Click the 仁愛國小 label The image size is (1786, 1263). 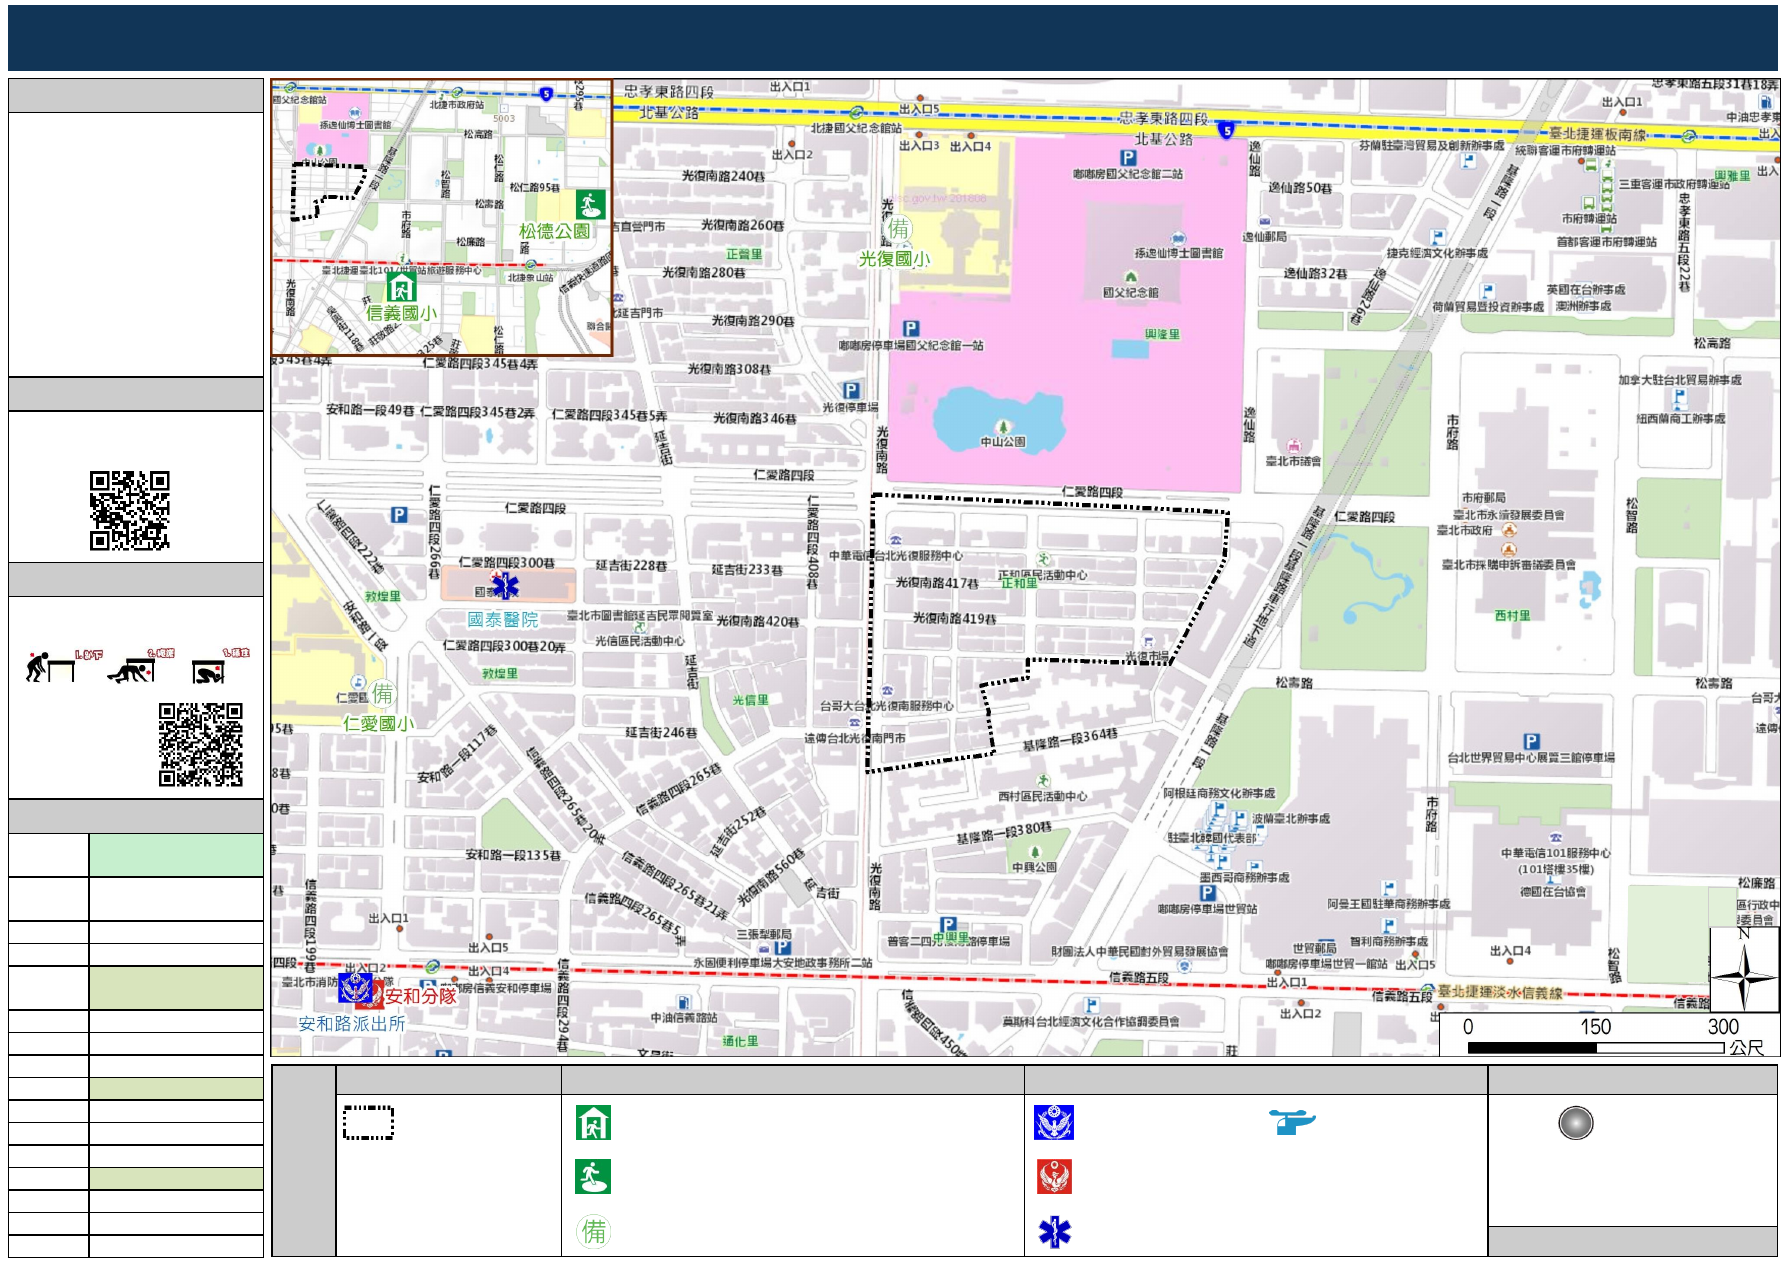click(378, 723)
